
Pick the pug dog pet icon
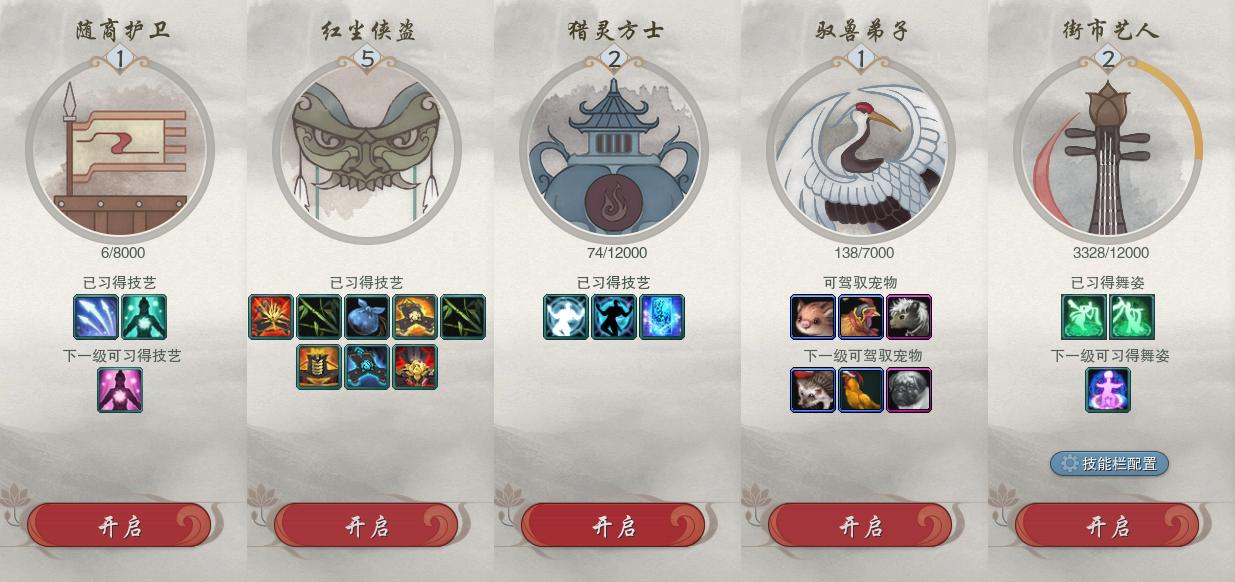pyautogui.click(x=909, y=390)
